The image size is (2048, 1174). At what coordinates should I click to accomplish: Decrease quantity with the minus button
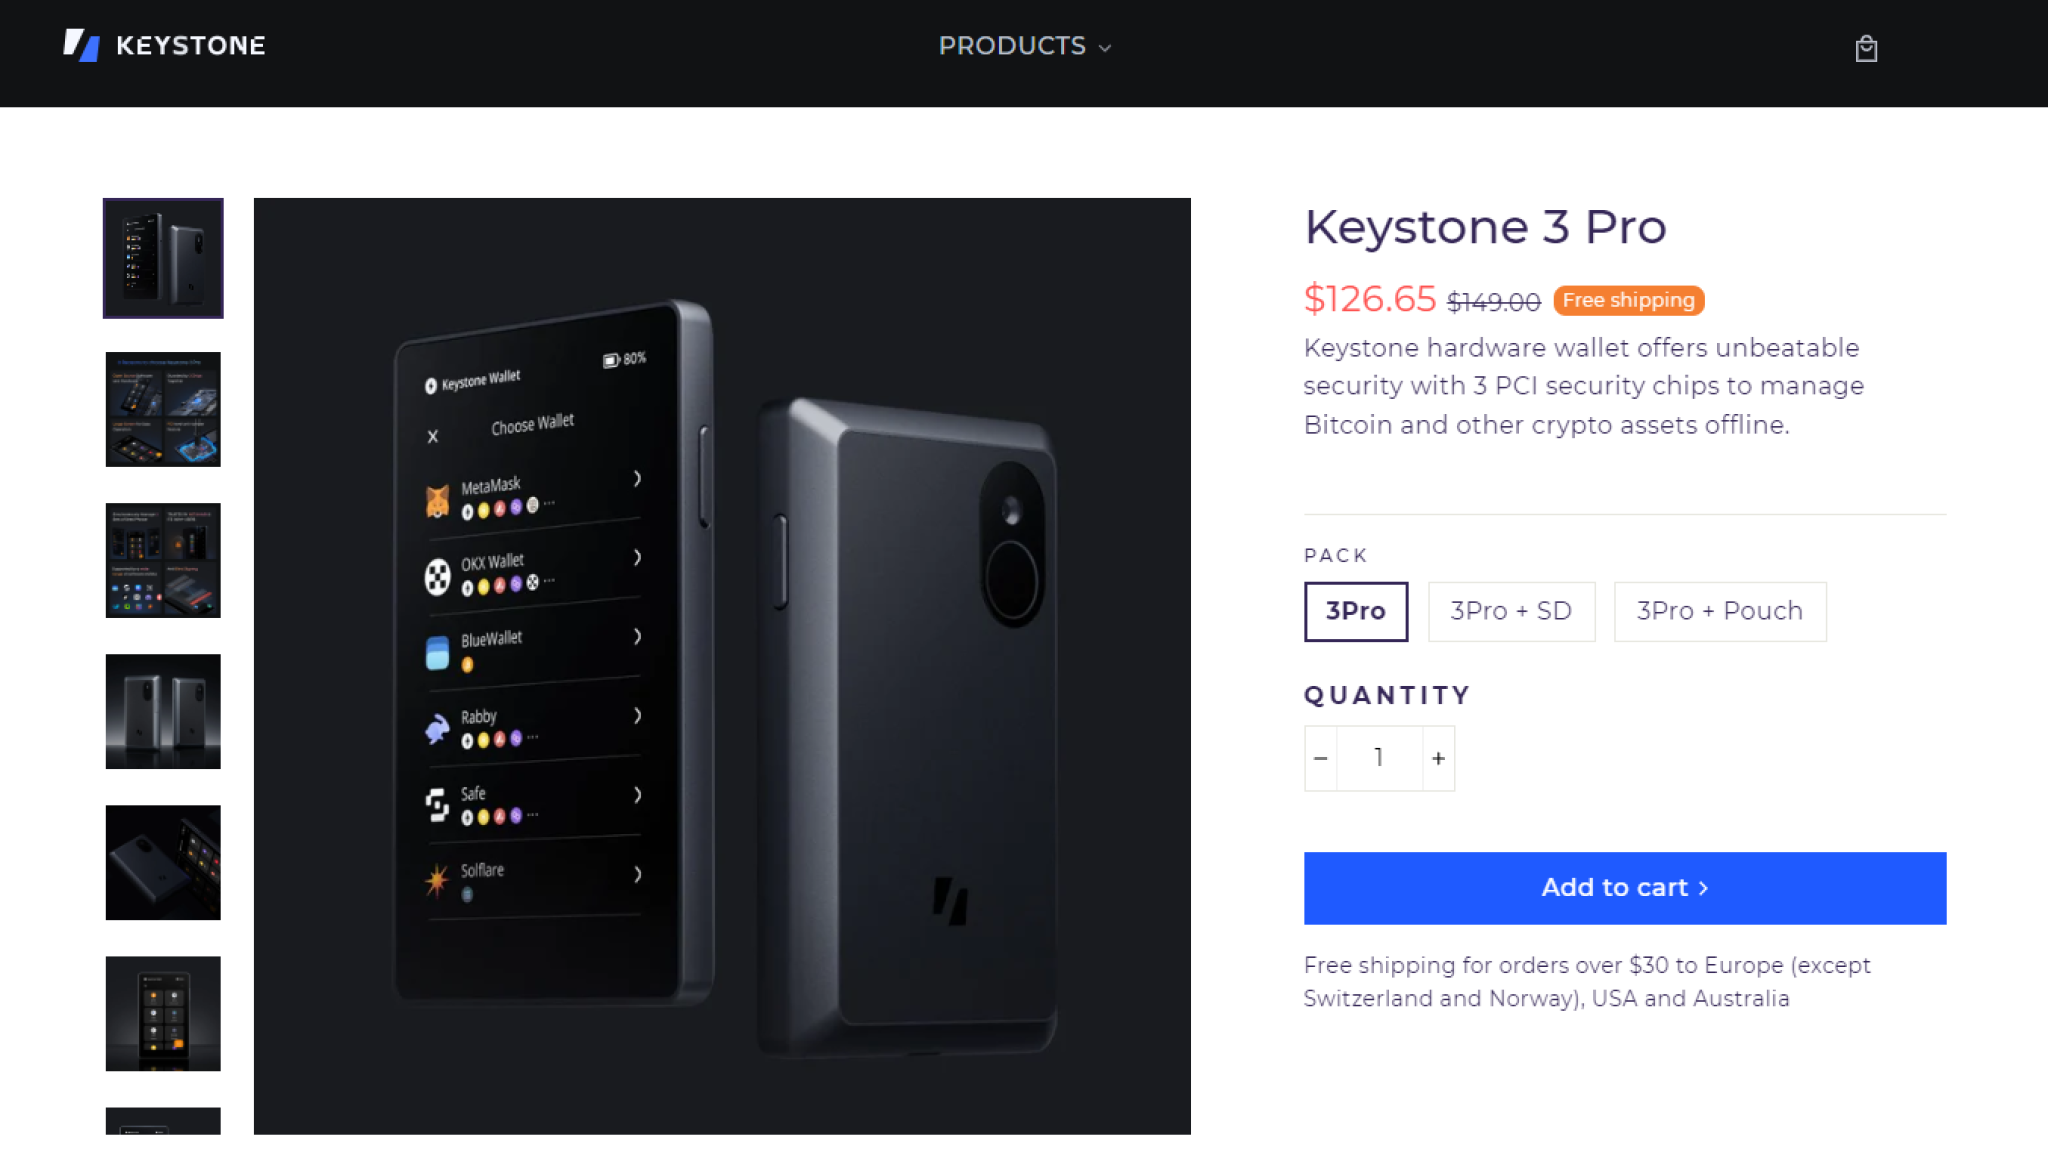(x=1320, y=758)
